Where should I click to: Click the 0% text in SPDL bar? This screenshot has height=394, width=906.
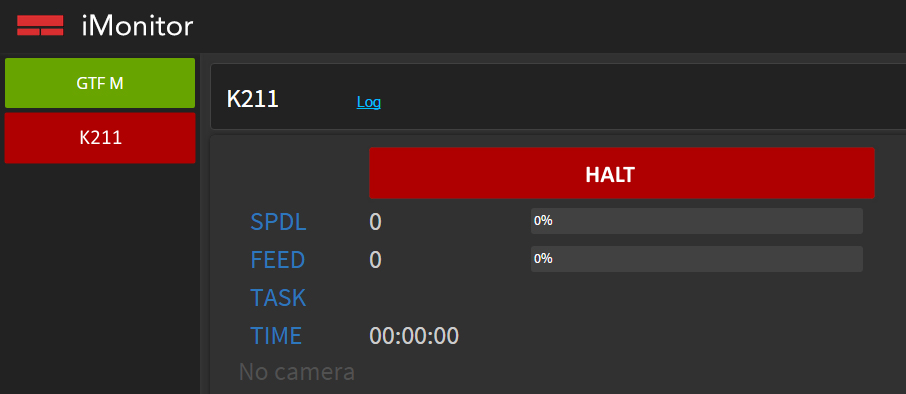click(543, 221)
